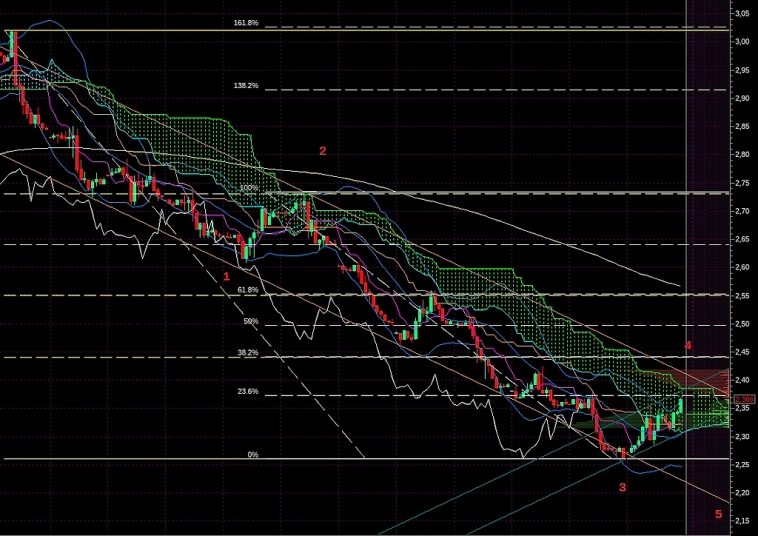Image resolution: width=758 pixels, height=536 pixels.
Task: Select the 138.2% Fibonacci level label
Action: (246, 86)
